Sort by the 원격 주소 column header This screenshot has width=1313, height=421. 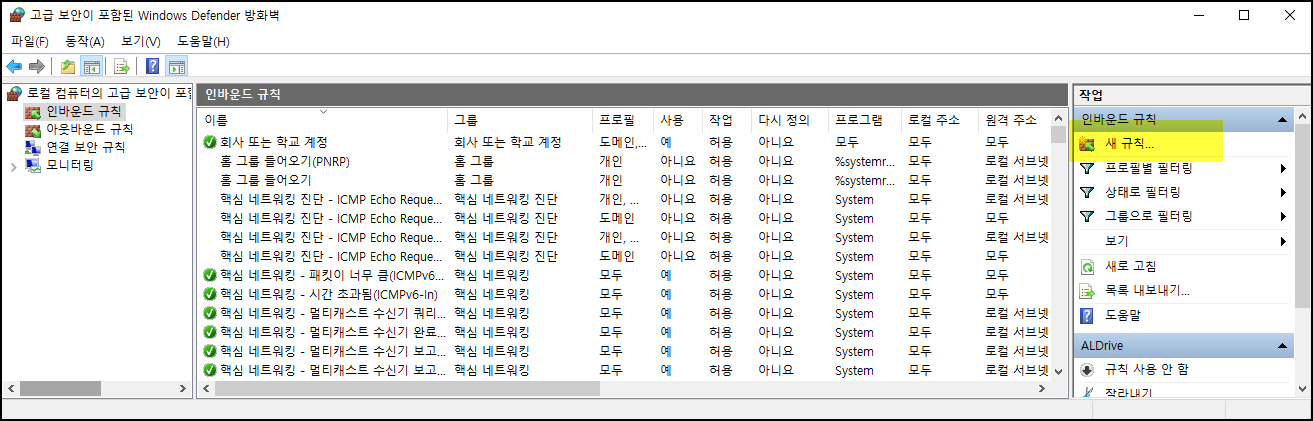click(x=1014, y=120)
